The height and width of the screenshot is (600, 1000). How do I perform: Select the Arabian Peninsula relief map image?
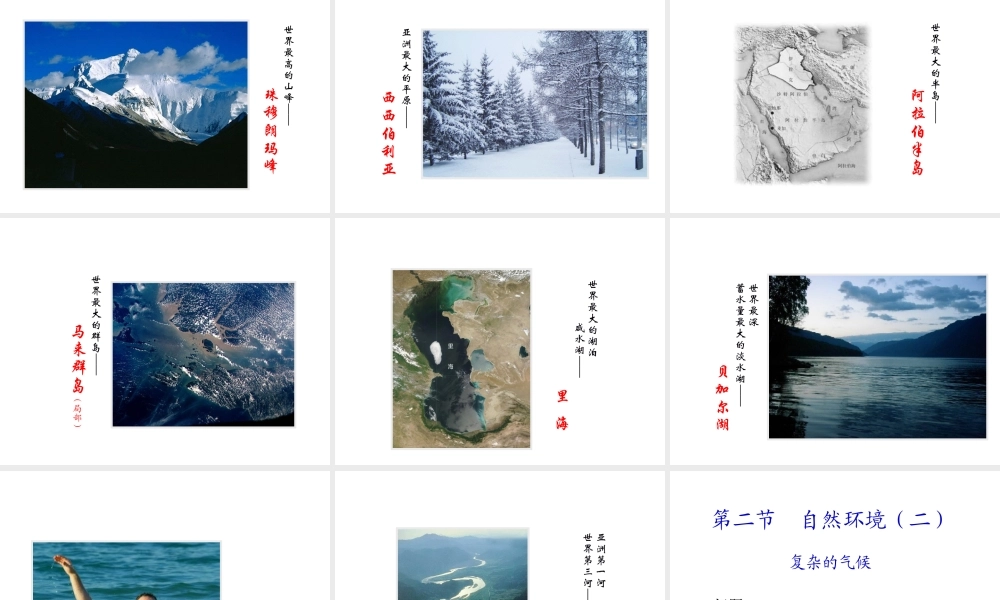[x=802, y=105]
